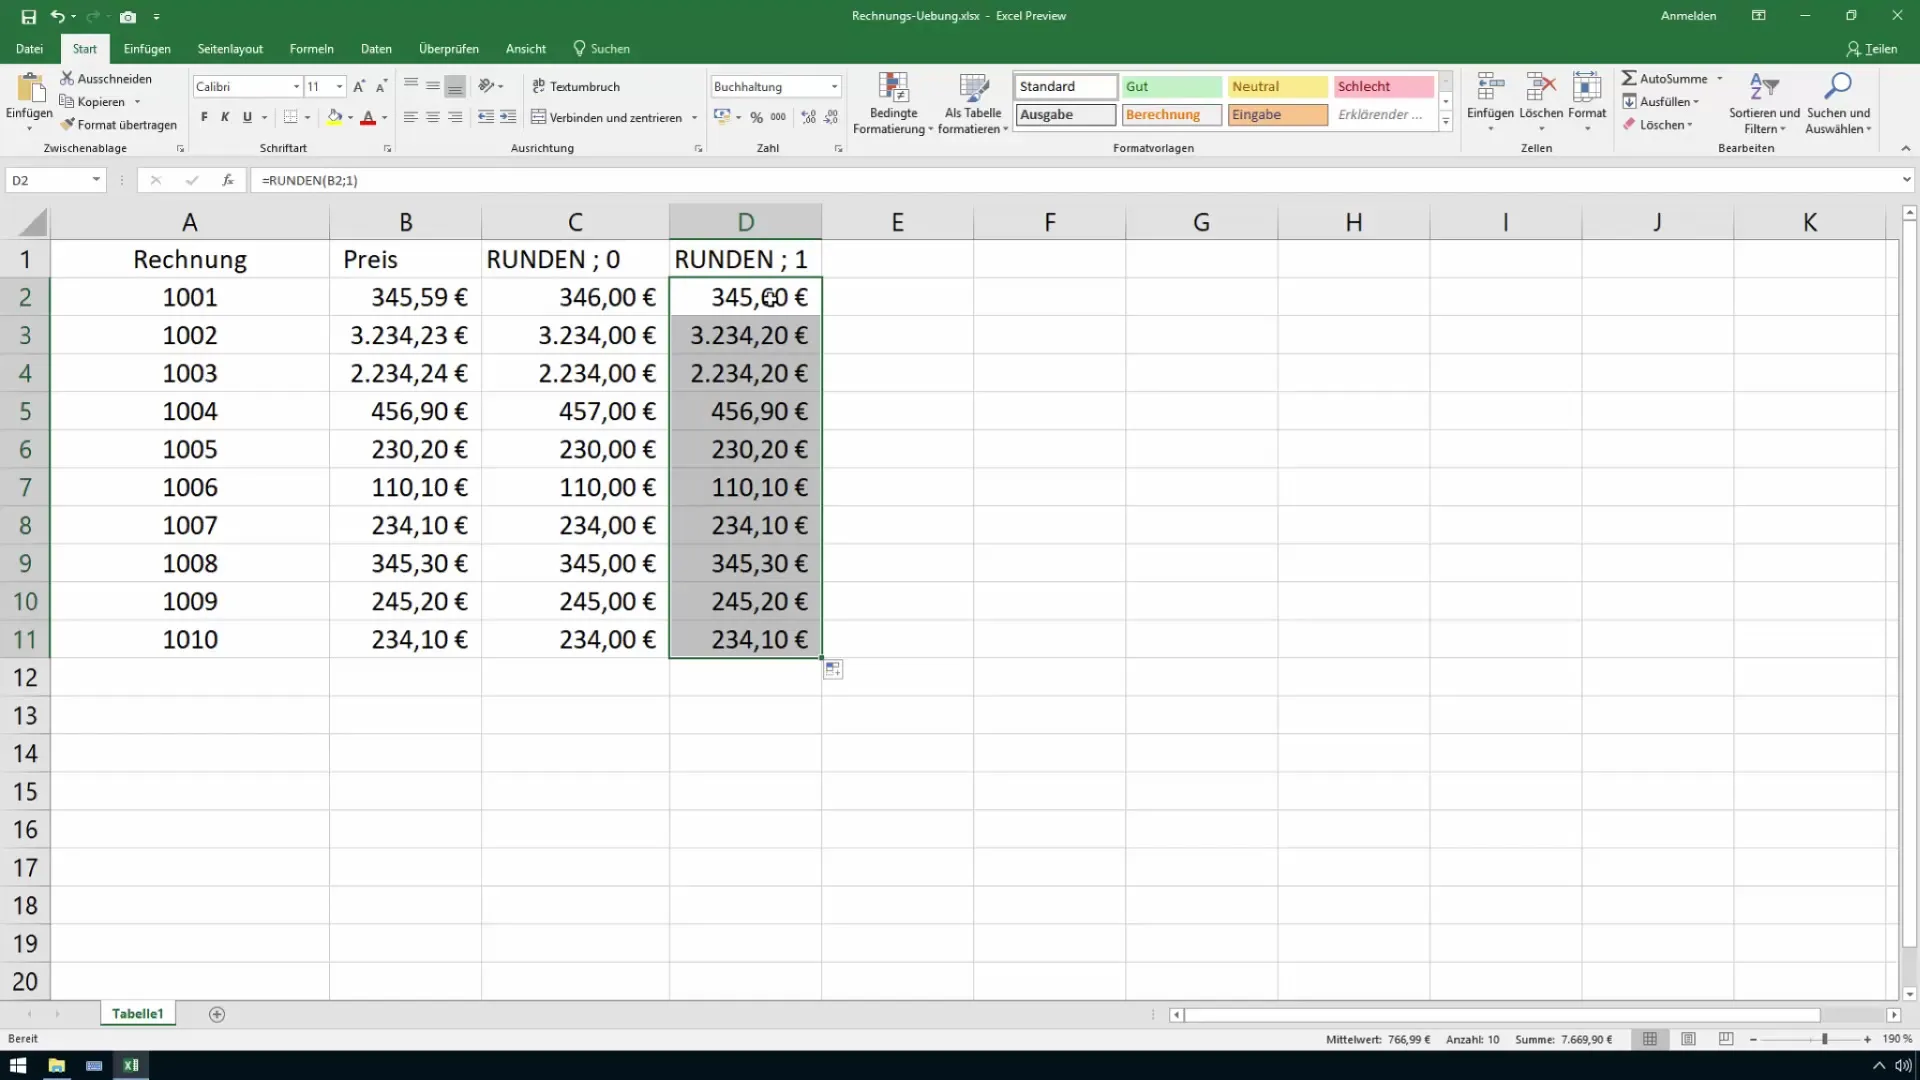Select the Einfügen ribbon tab
This screenshot has height=1080, width=1920.
(x=146, y=49)
